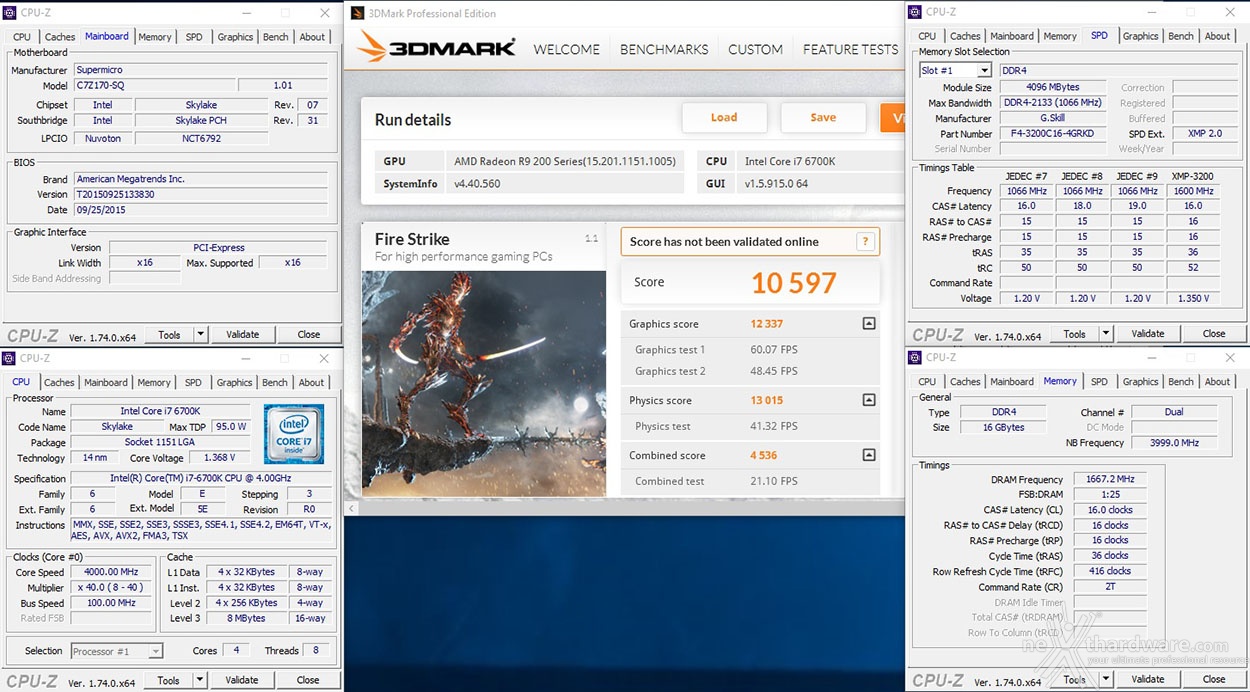
Task: Click the BIOS version T20150925133830 field
Action: (x=200, y=195)
